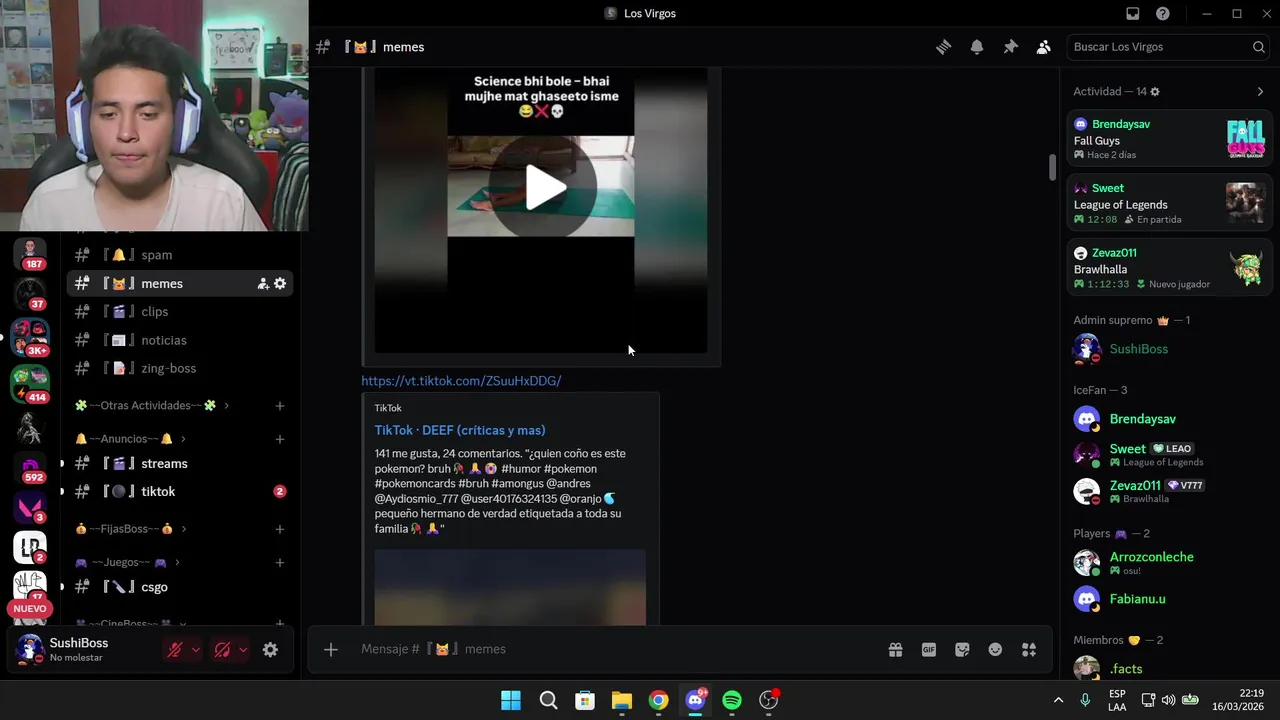Open SushiBoss profile in member list
Screen dimensions: 1280x720
[1169, 349]
